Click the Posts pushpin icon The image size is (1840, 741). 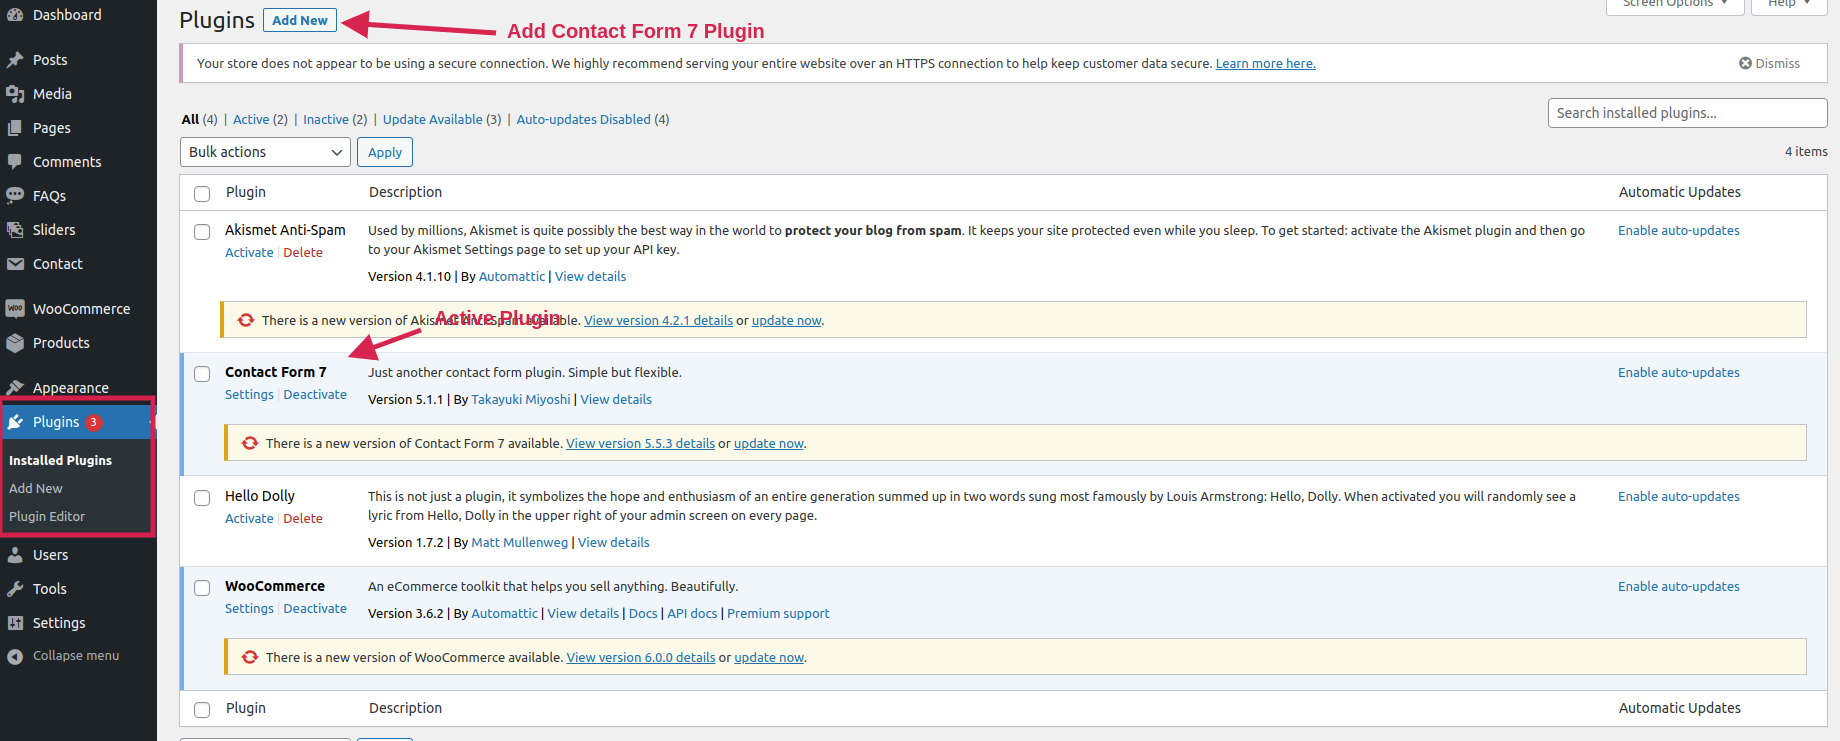[15, 60]
